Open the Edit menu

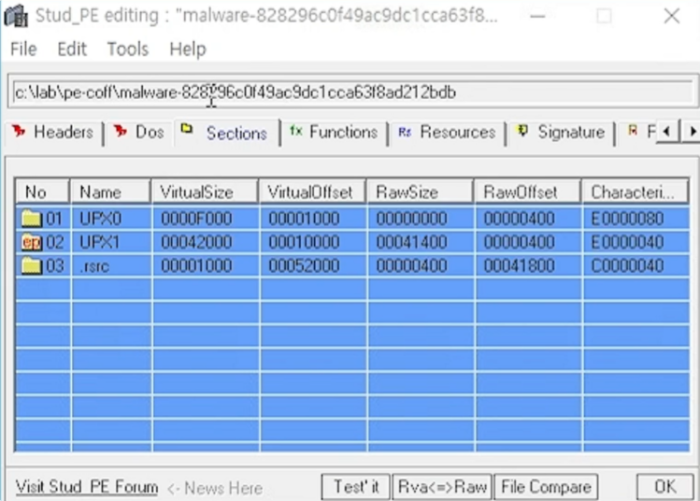(x=72, y=49)
